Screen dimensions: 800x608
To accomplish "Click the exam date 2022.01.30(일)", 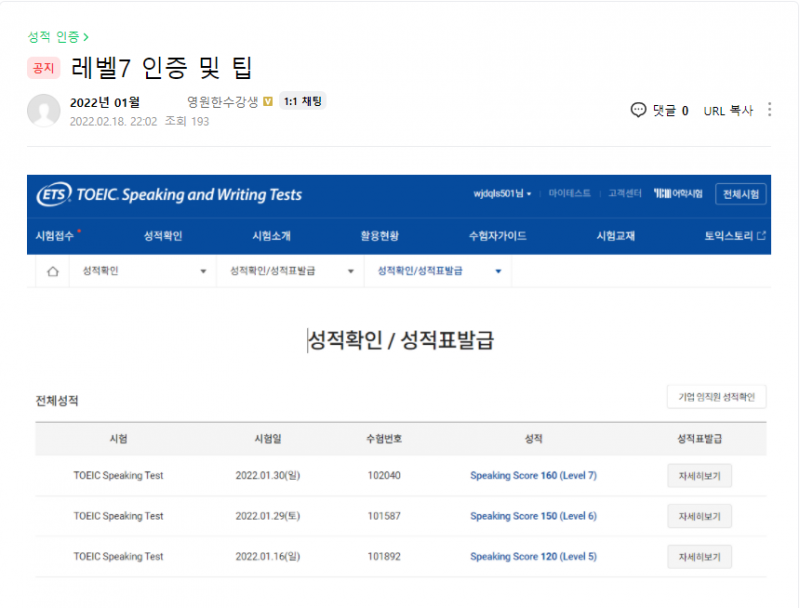I will click(268, 475).
